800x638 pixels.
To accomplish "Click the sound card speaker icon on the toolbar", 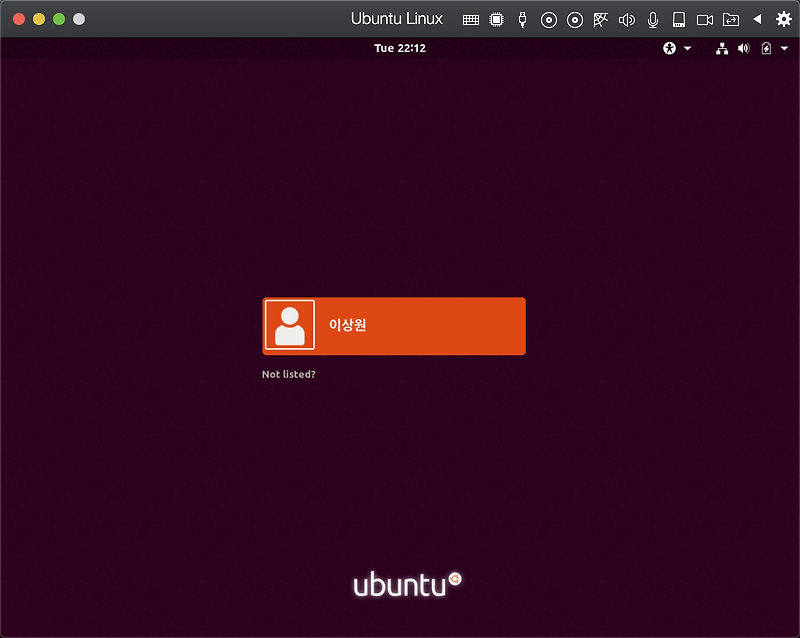I will pos(627,18).
